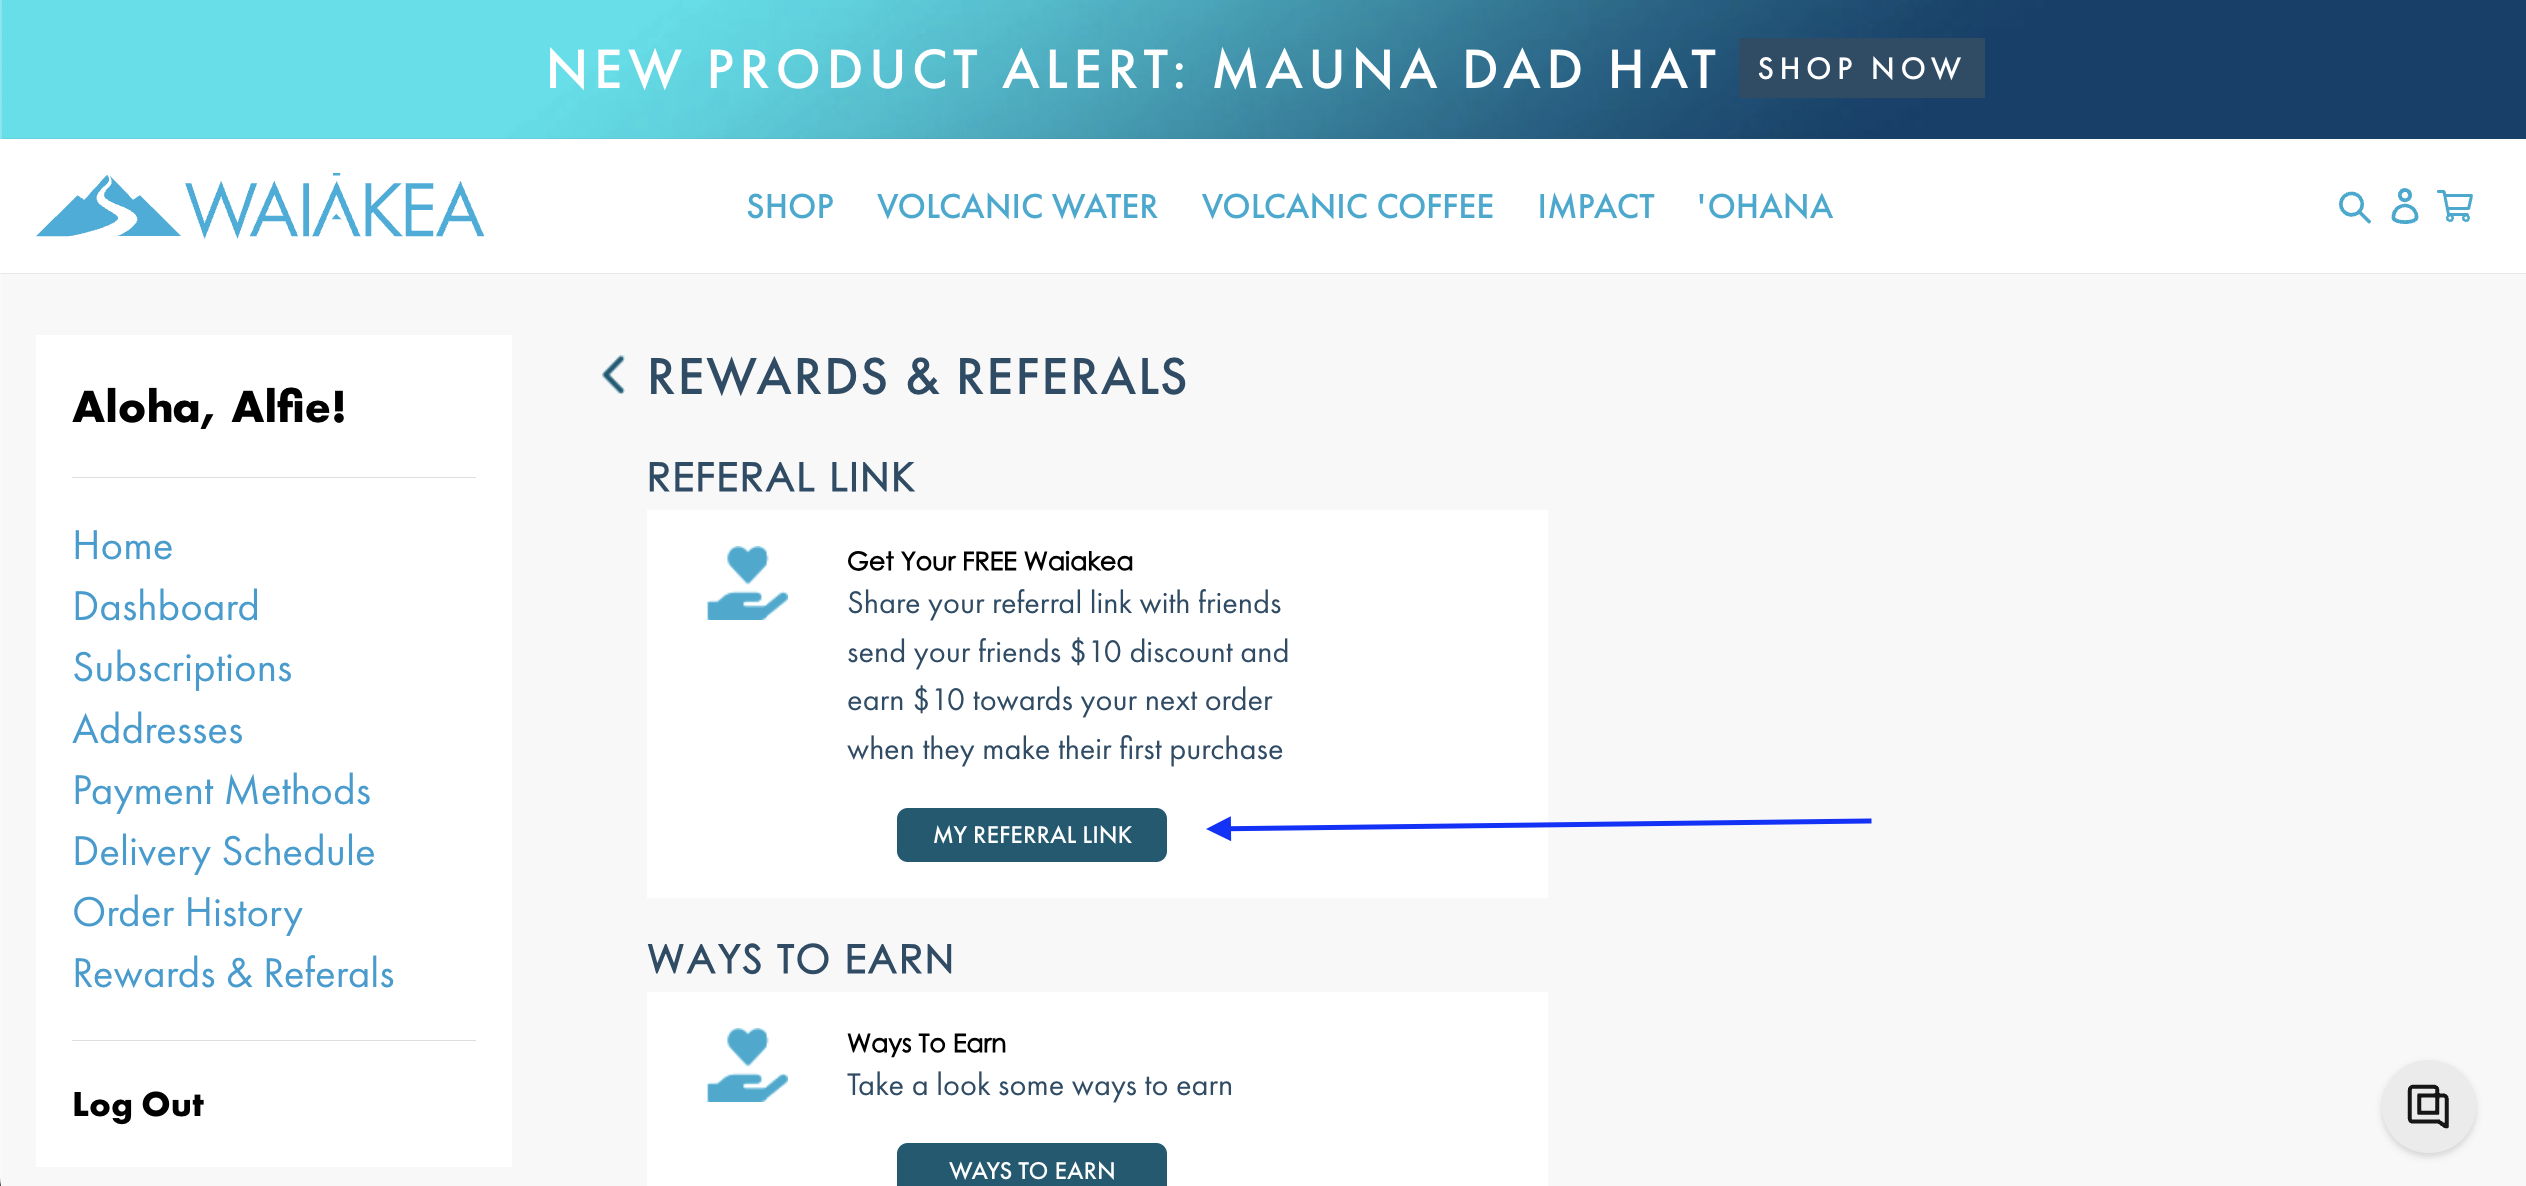Screen dimensions: 2526x1186
Task: Open the chat widget icon
Action: coord(2428,1106)
